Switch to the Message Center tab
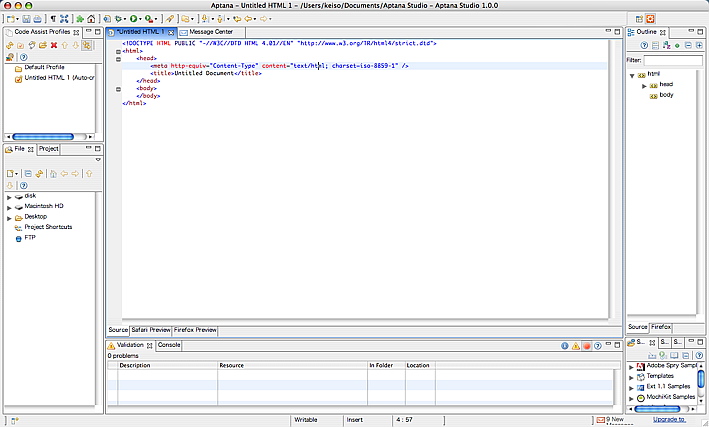The image size is (709, 427). click(211, 32)
